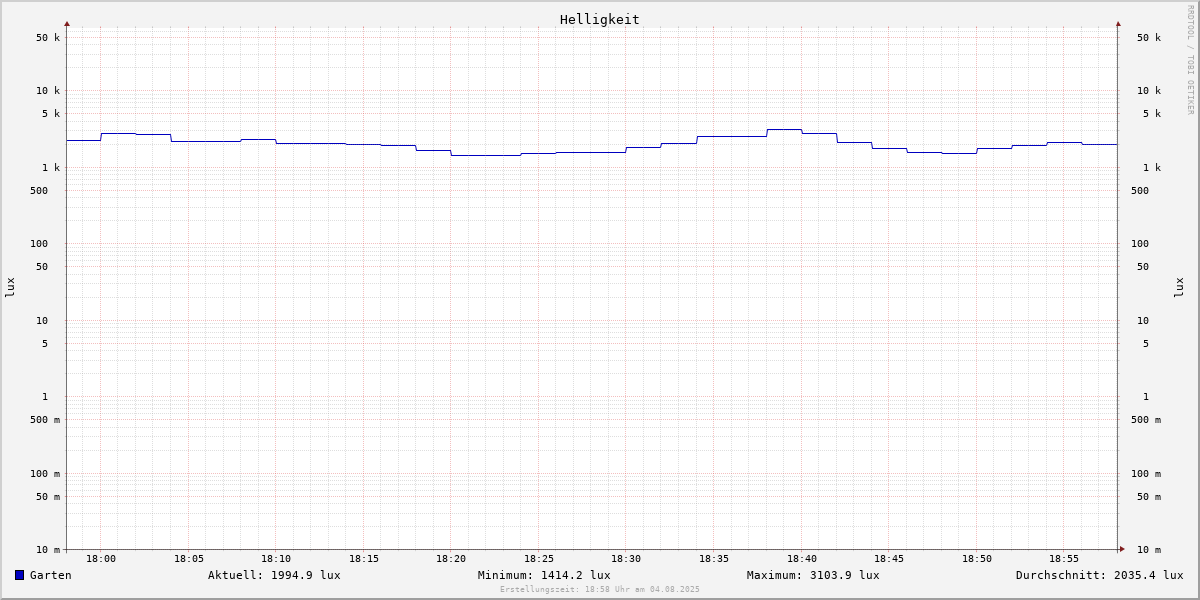This screenshot has height=600, width=1200.
Task: Click the right axis 5 k label
Action: 1152,114
